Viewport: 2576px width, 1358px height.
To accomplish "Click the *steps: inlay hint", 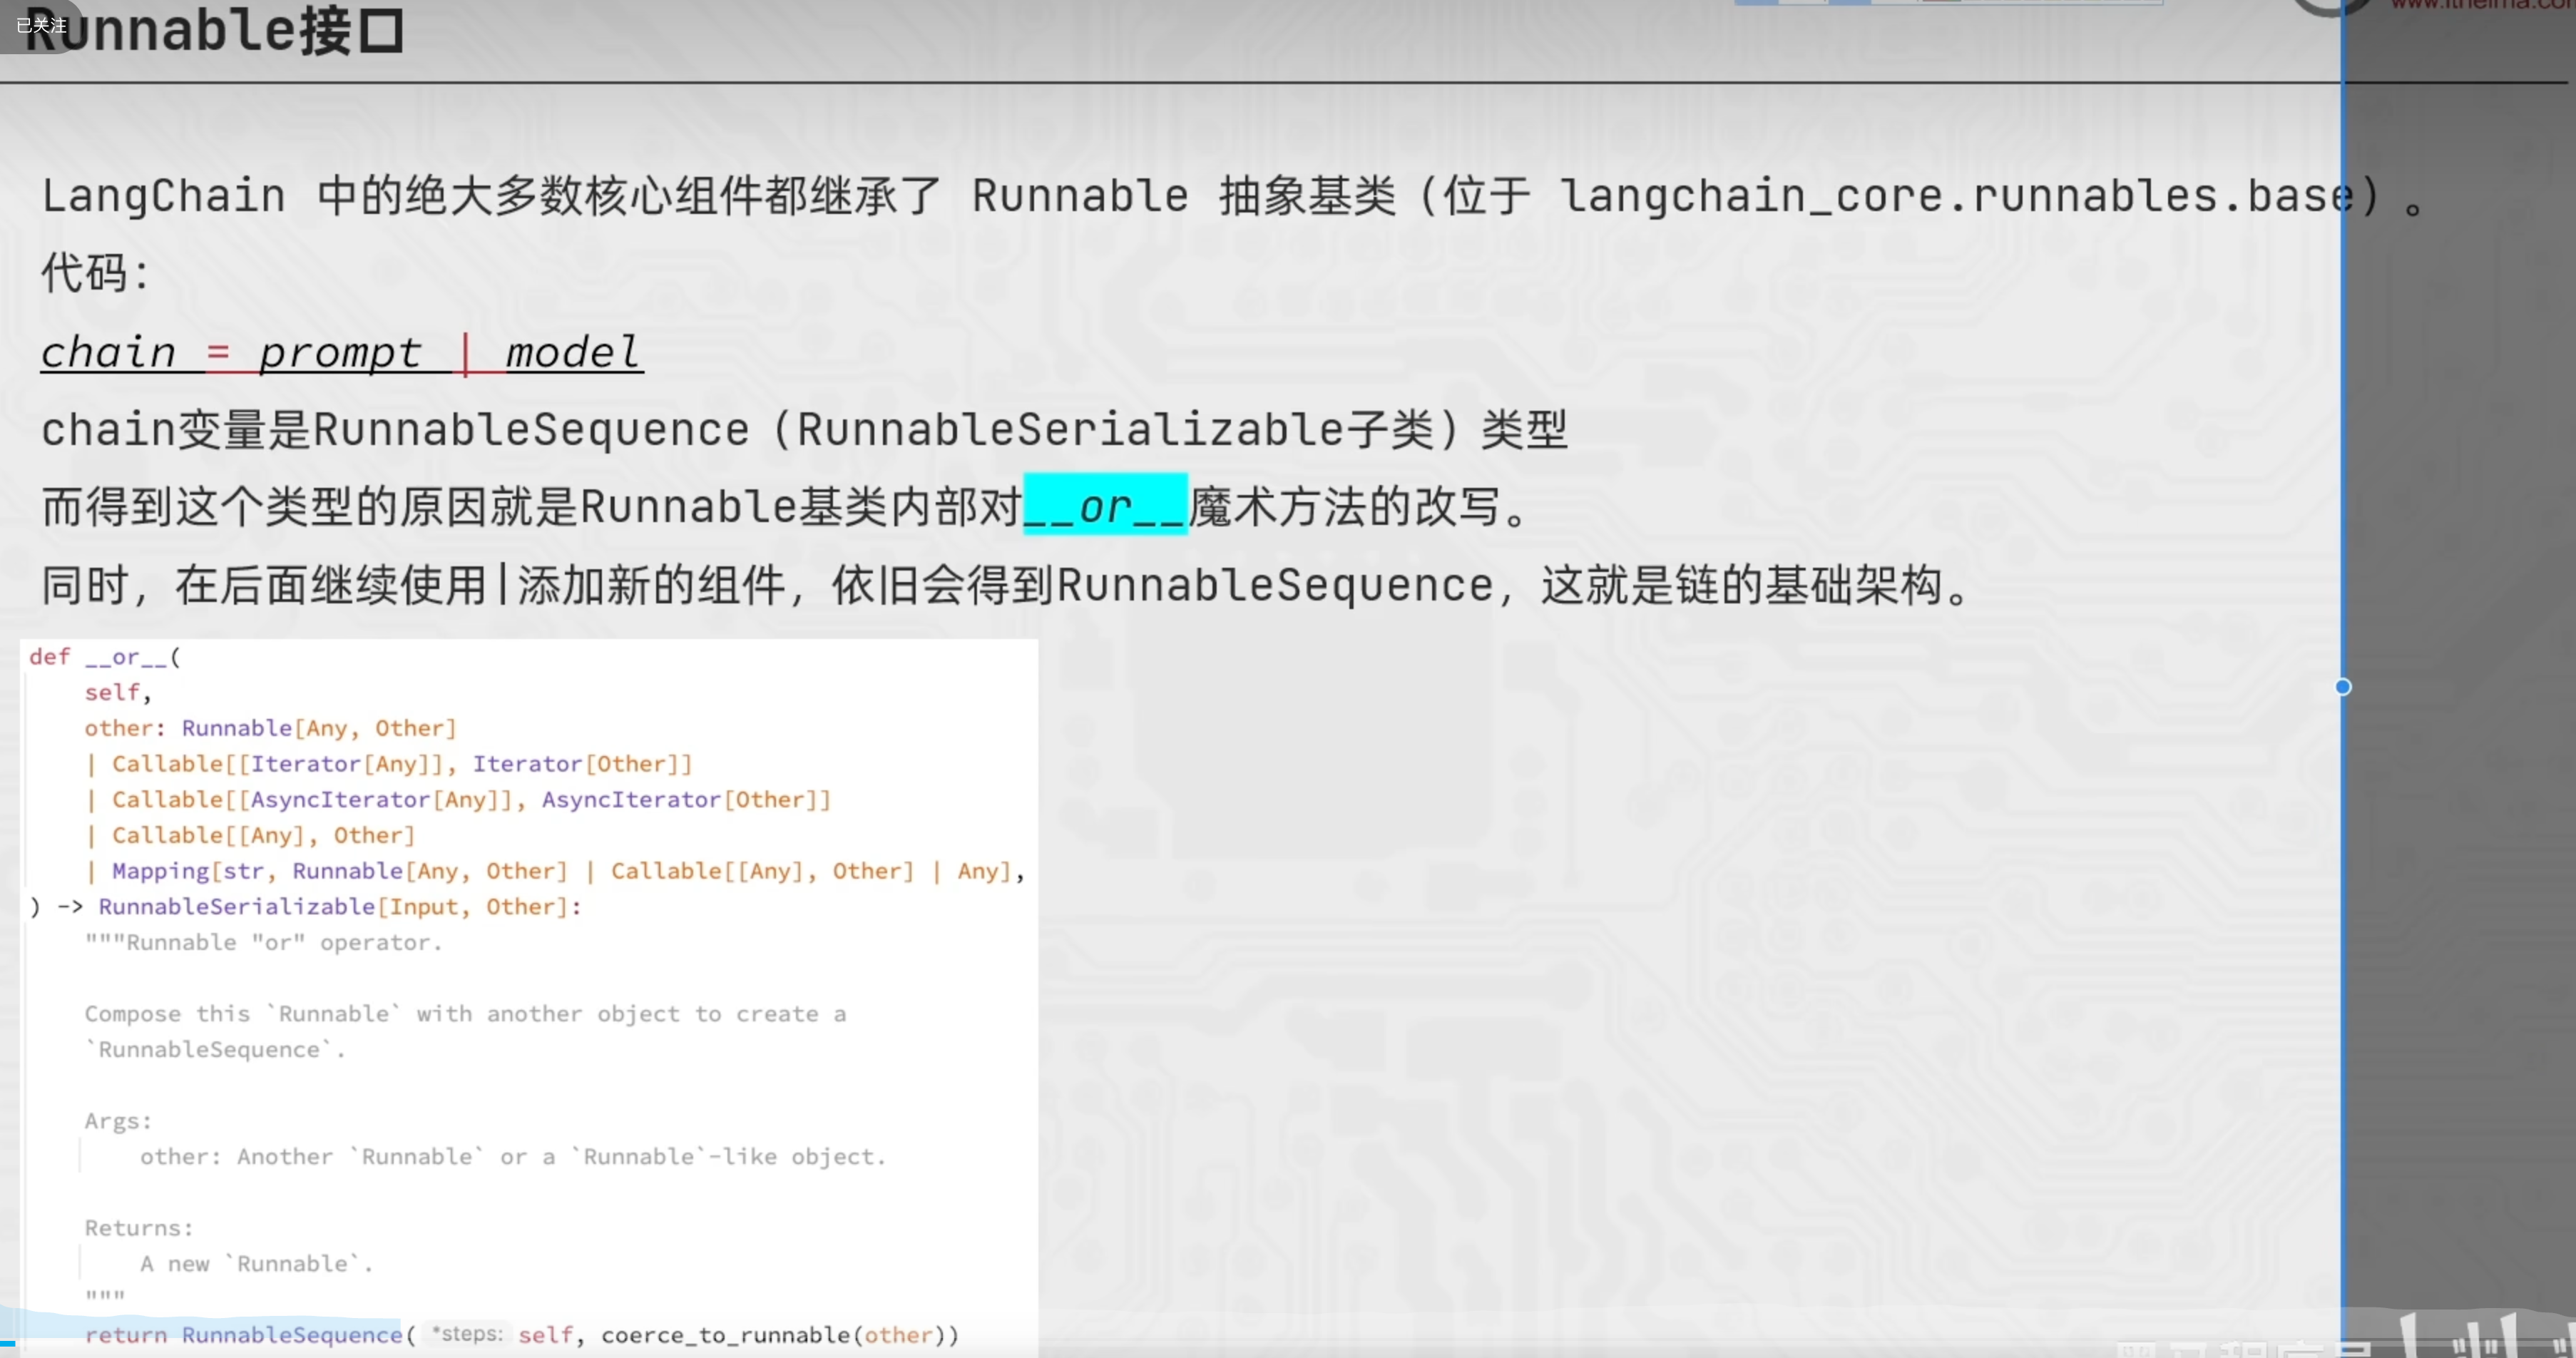I will pyautogui.click(x=467, y=1334).
